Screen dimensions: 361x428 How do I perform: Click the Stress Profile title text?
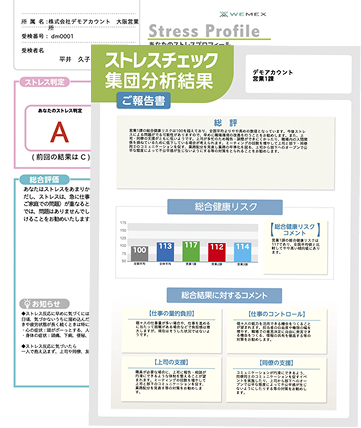(204, 31)
